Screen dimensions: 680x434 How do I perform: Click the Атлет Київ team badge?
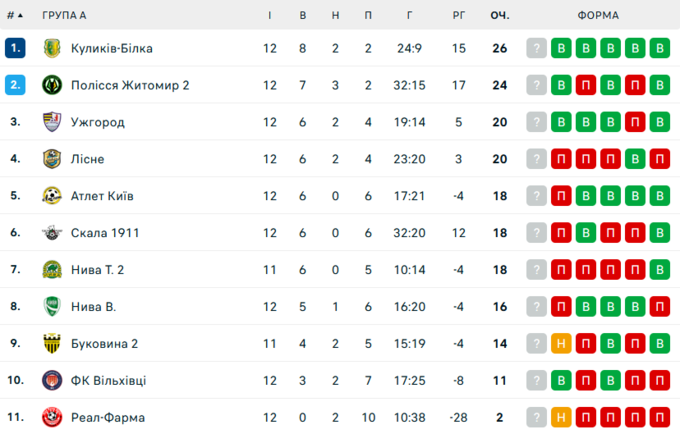click(x=52, y=196)
